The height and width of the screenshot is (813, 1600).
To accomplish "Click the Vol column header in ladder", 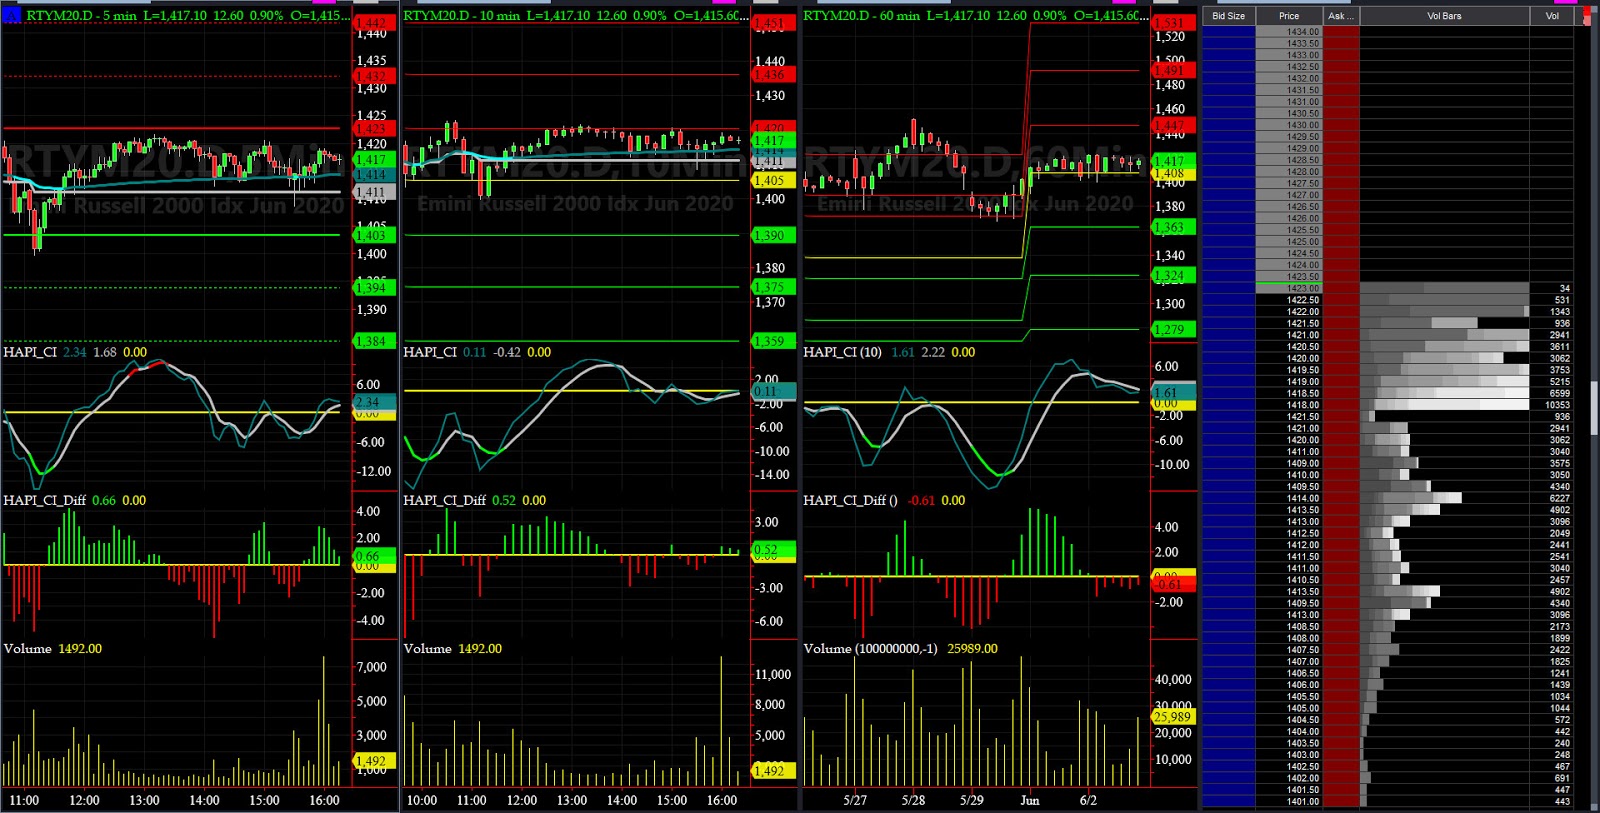I will coord(1552,16).
